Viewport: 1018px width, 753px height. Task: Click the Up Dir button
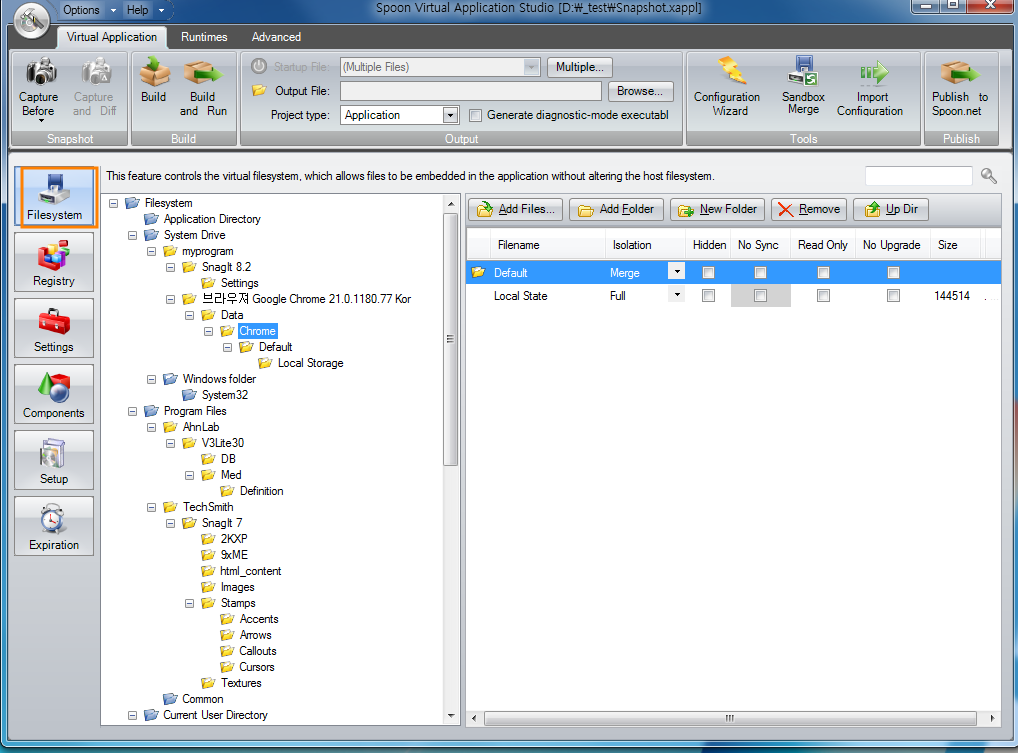tap(891, 209)
